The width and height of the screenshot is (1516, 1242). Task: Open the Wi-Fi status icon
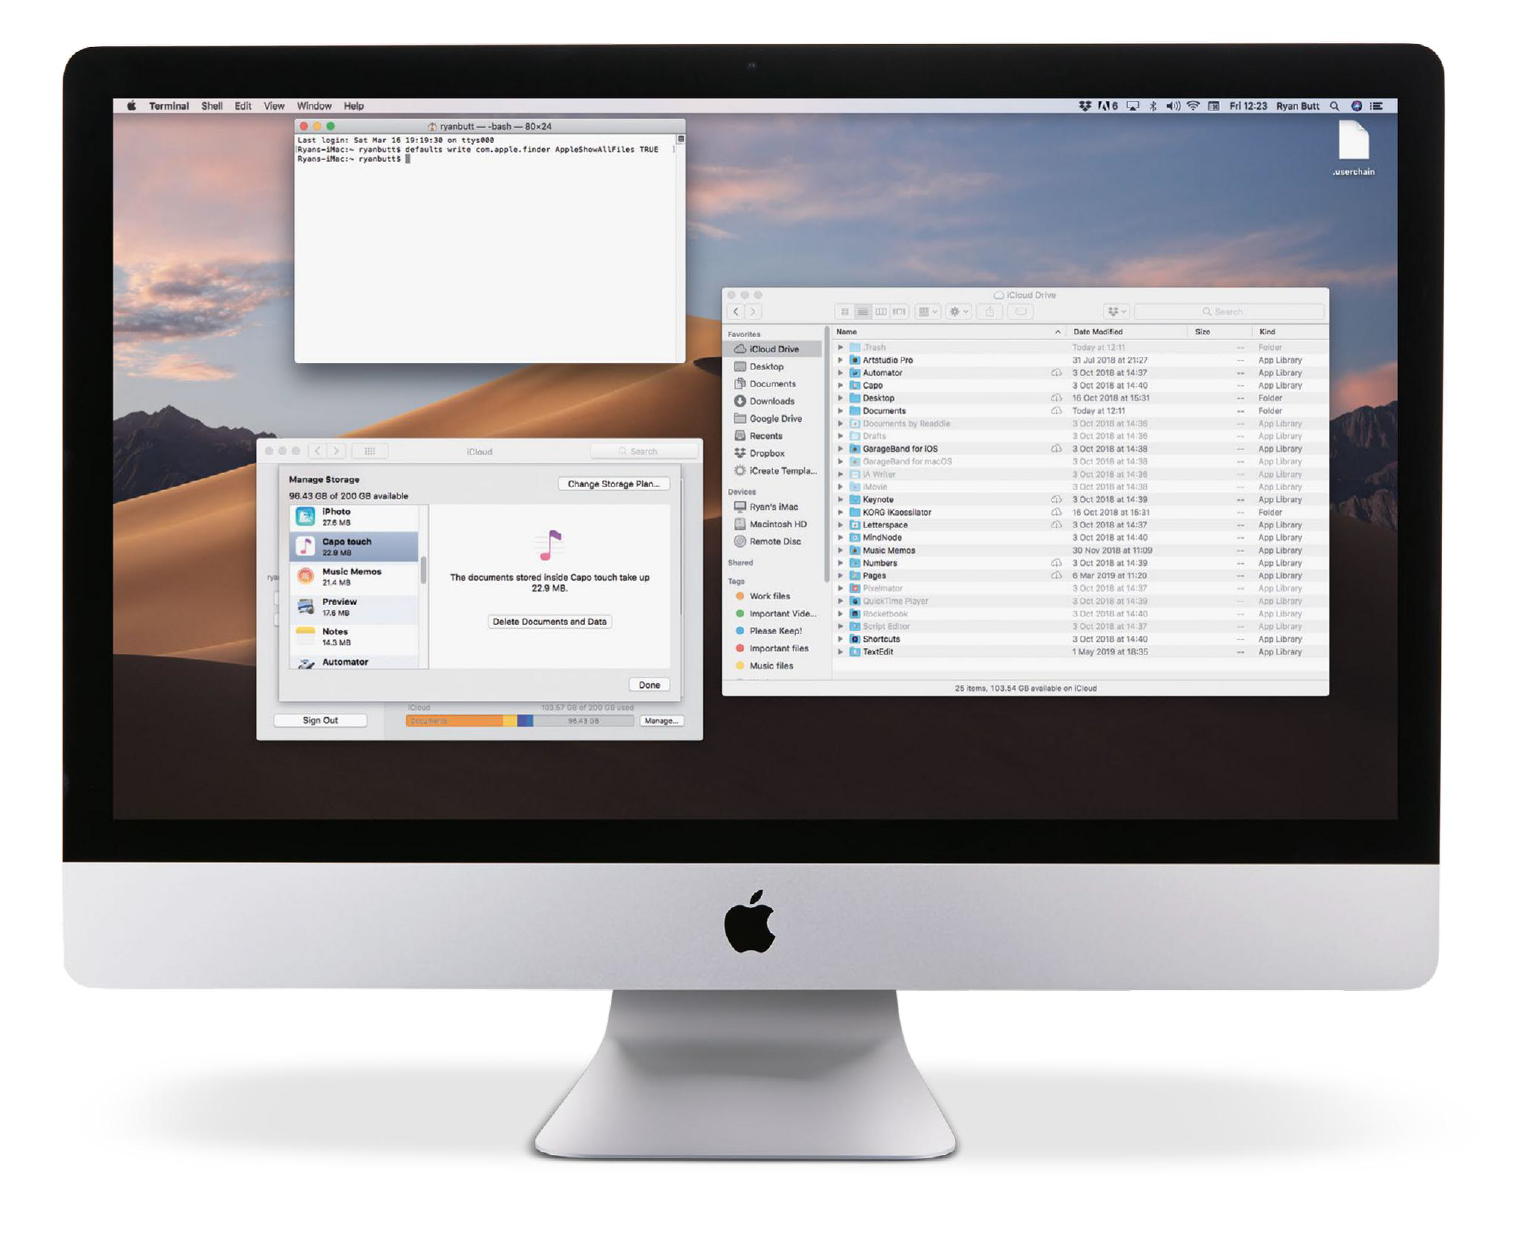point(1193,106)
